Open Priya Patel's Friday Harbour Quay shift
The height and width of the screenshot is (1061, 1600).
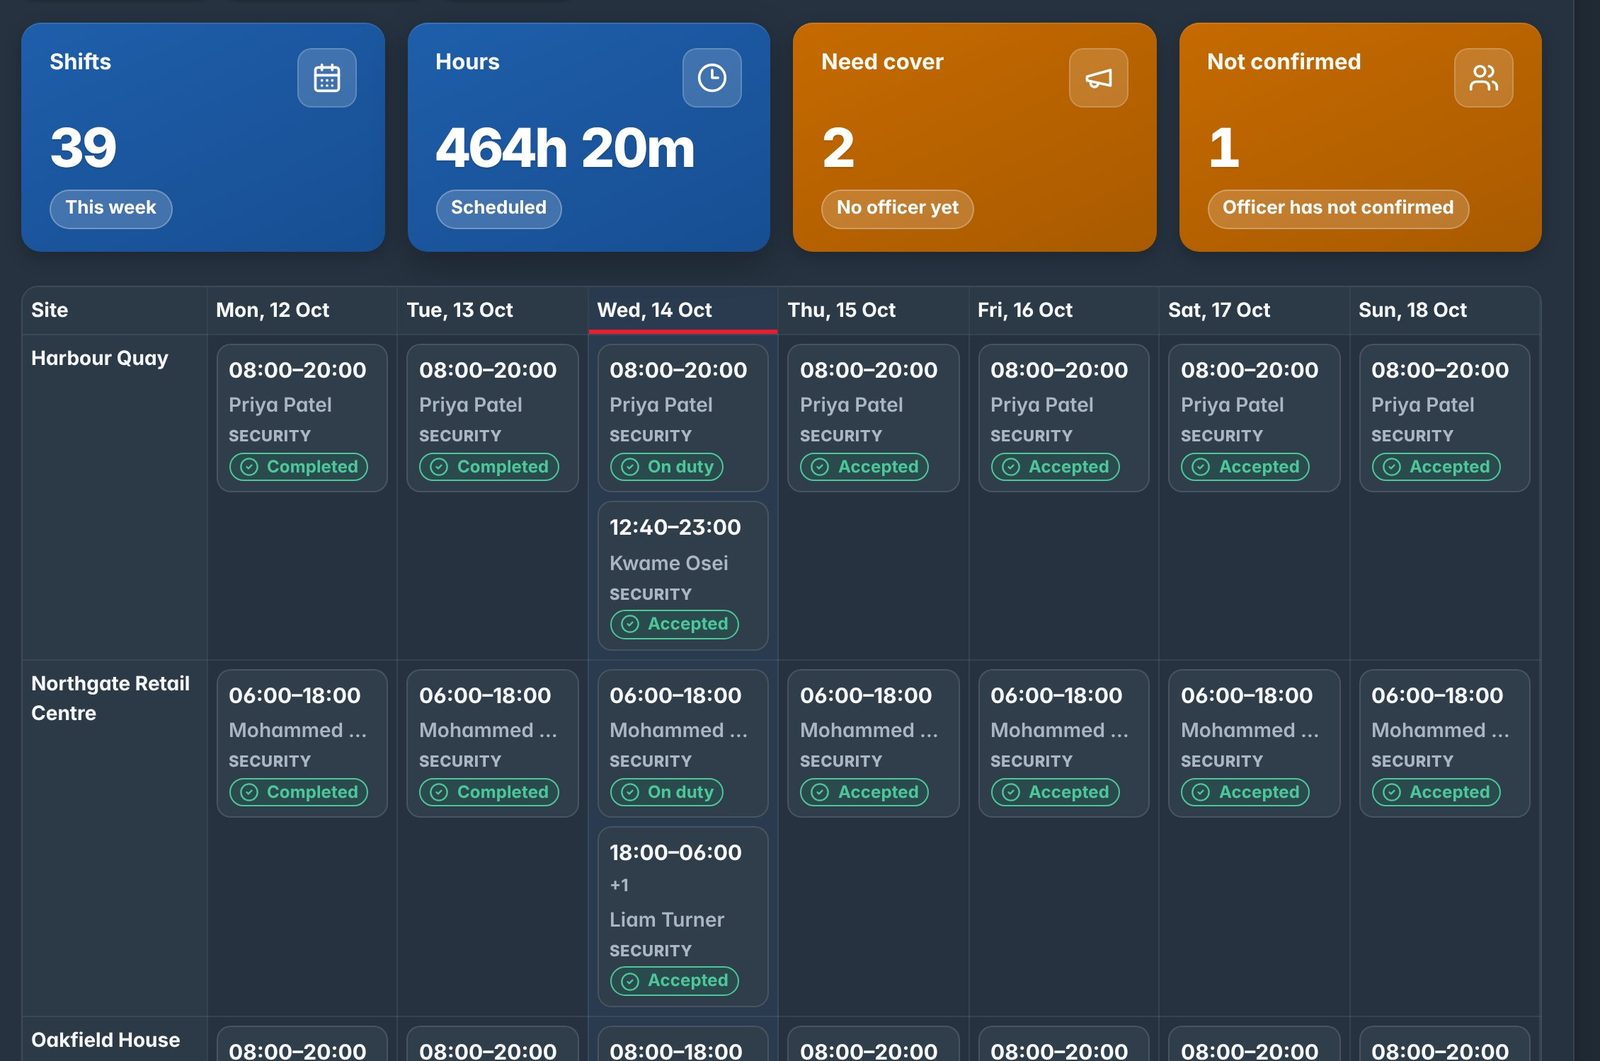pyautogui.click(x=1064, y=418)
